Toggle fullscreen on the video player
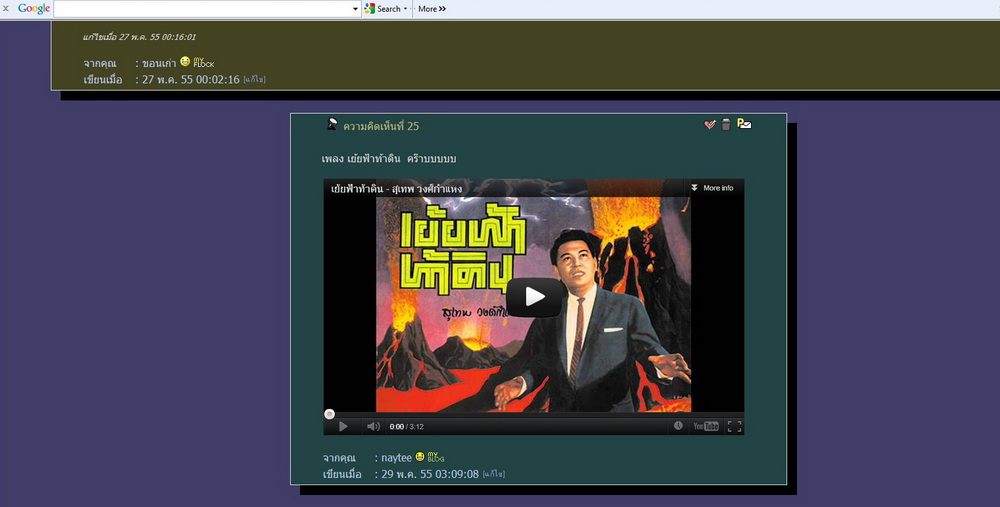Screen dimensions: 1000x507 coord(734,427)
